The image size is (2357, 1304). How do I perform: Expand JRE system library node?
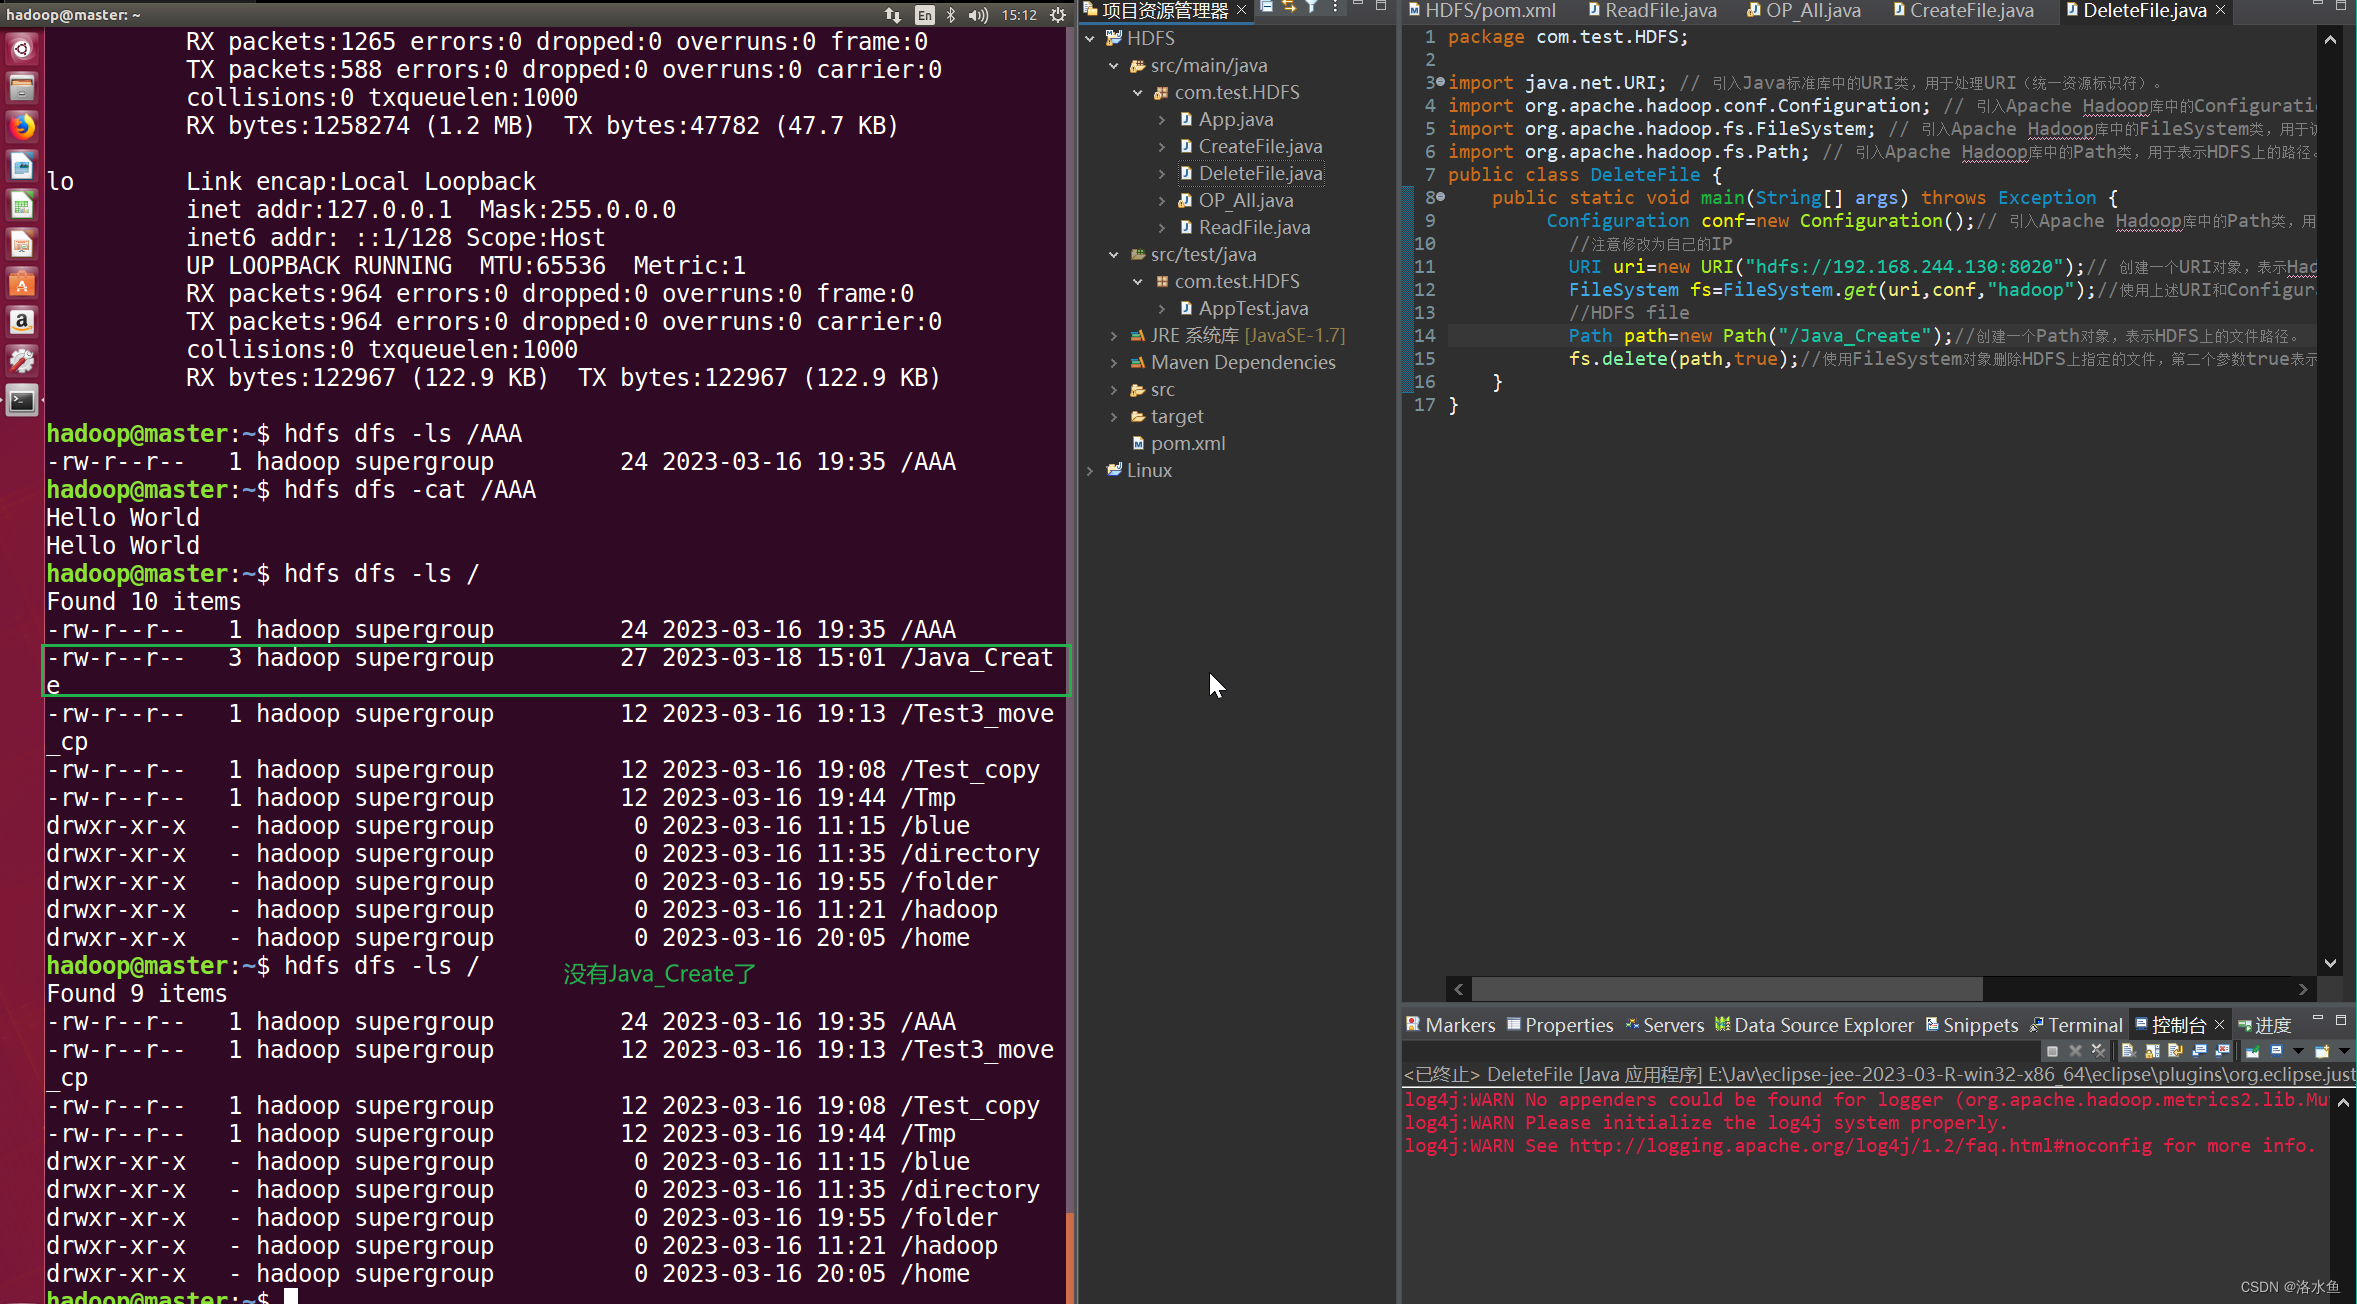[1114, 335]
